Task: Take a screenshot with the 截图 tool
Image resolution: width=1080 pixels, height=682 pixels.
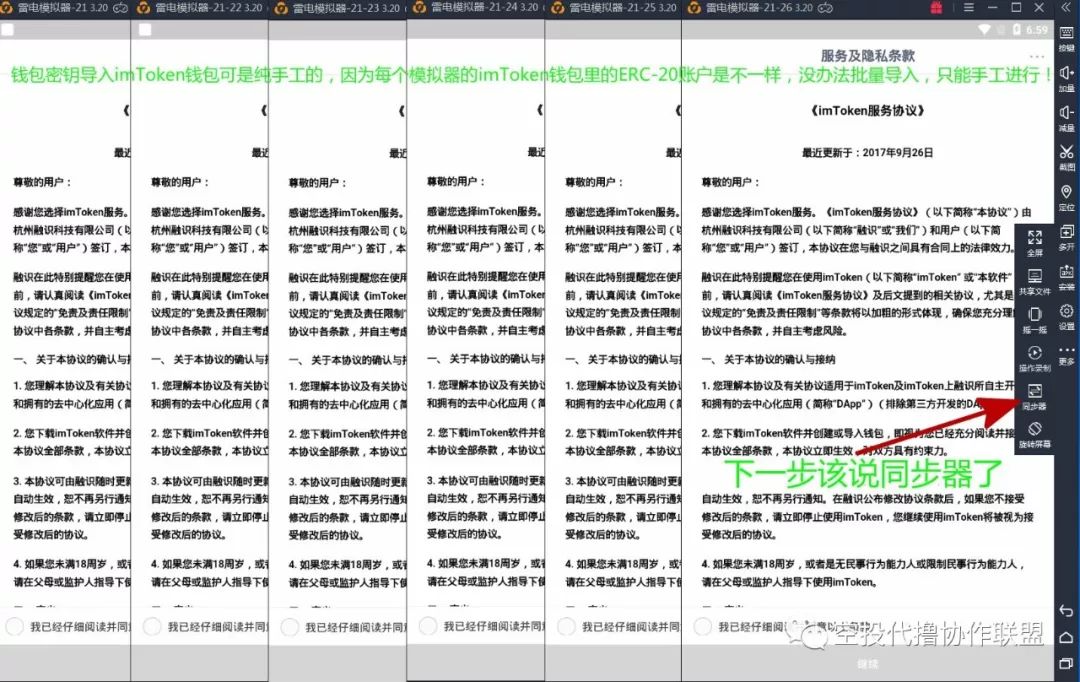Action: point(1065,157)
